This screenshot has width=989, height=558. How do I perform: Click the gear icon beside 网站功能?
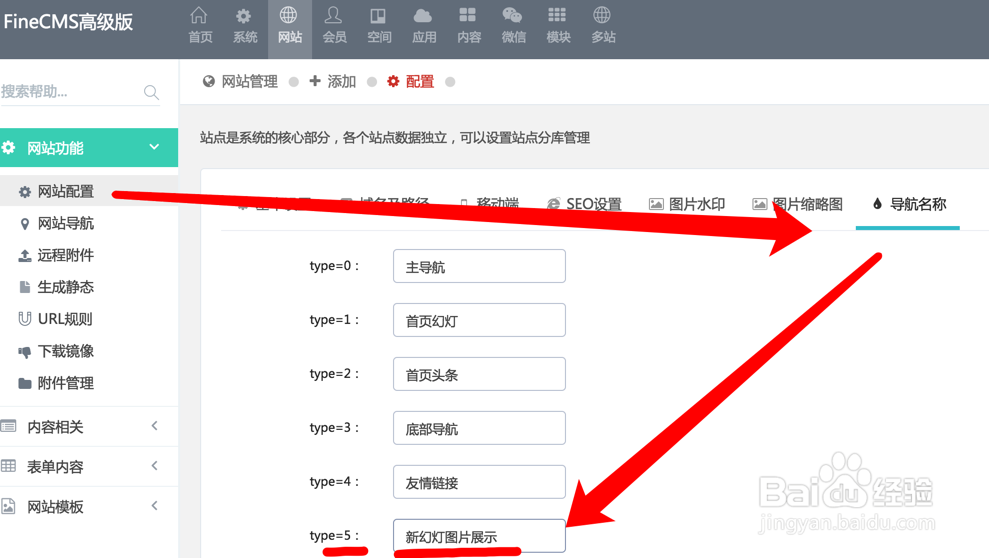tap(8, 148)
